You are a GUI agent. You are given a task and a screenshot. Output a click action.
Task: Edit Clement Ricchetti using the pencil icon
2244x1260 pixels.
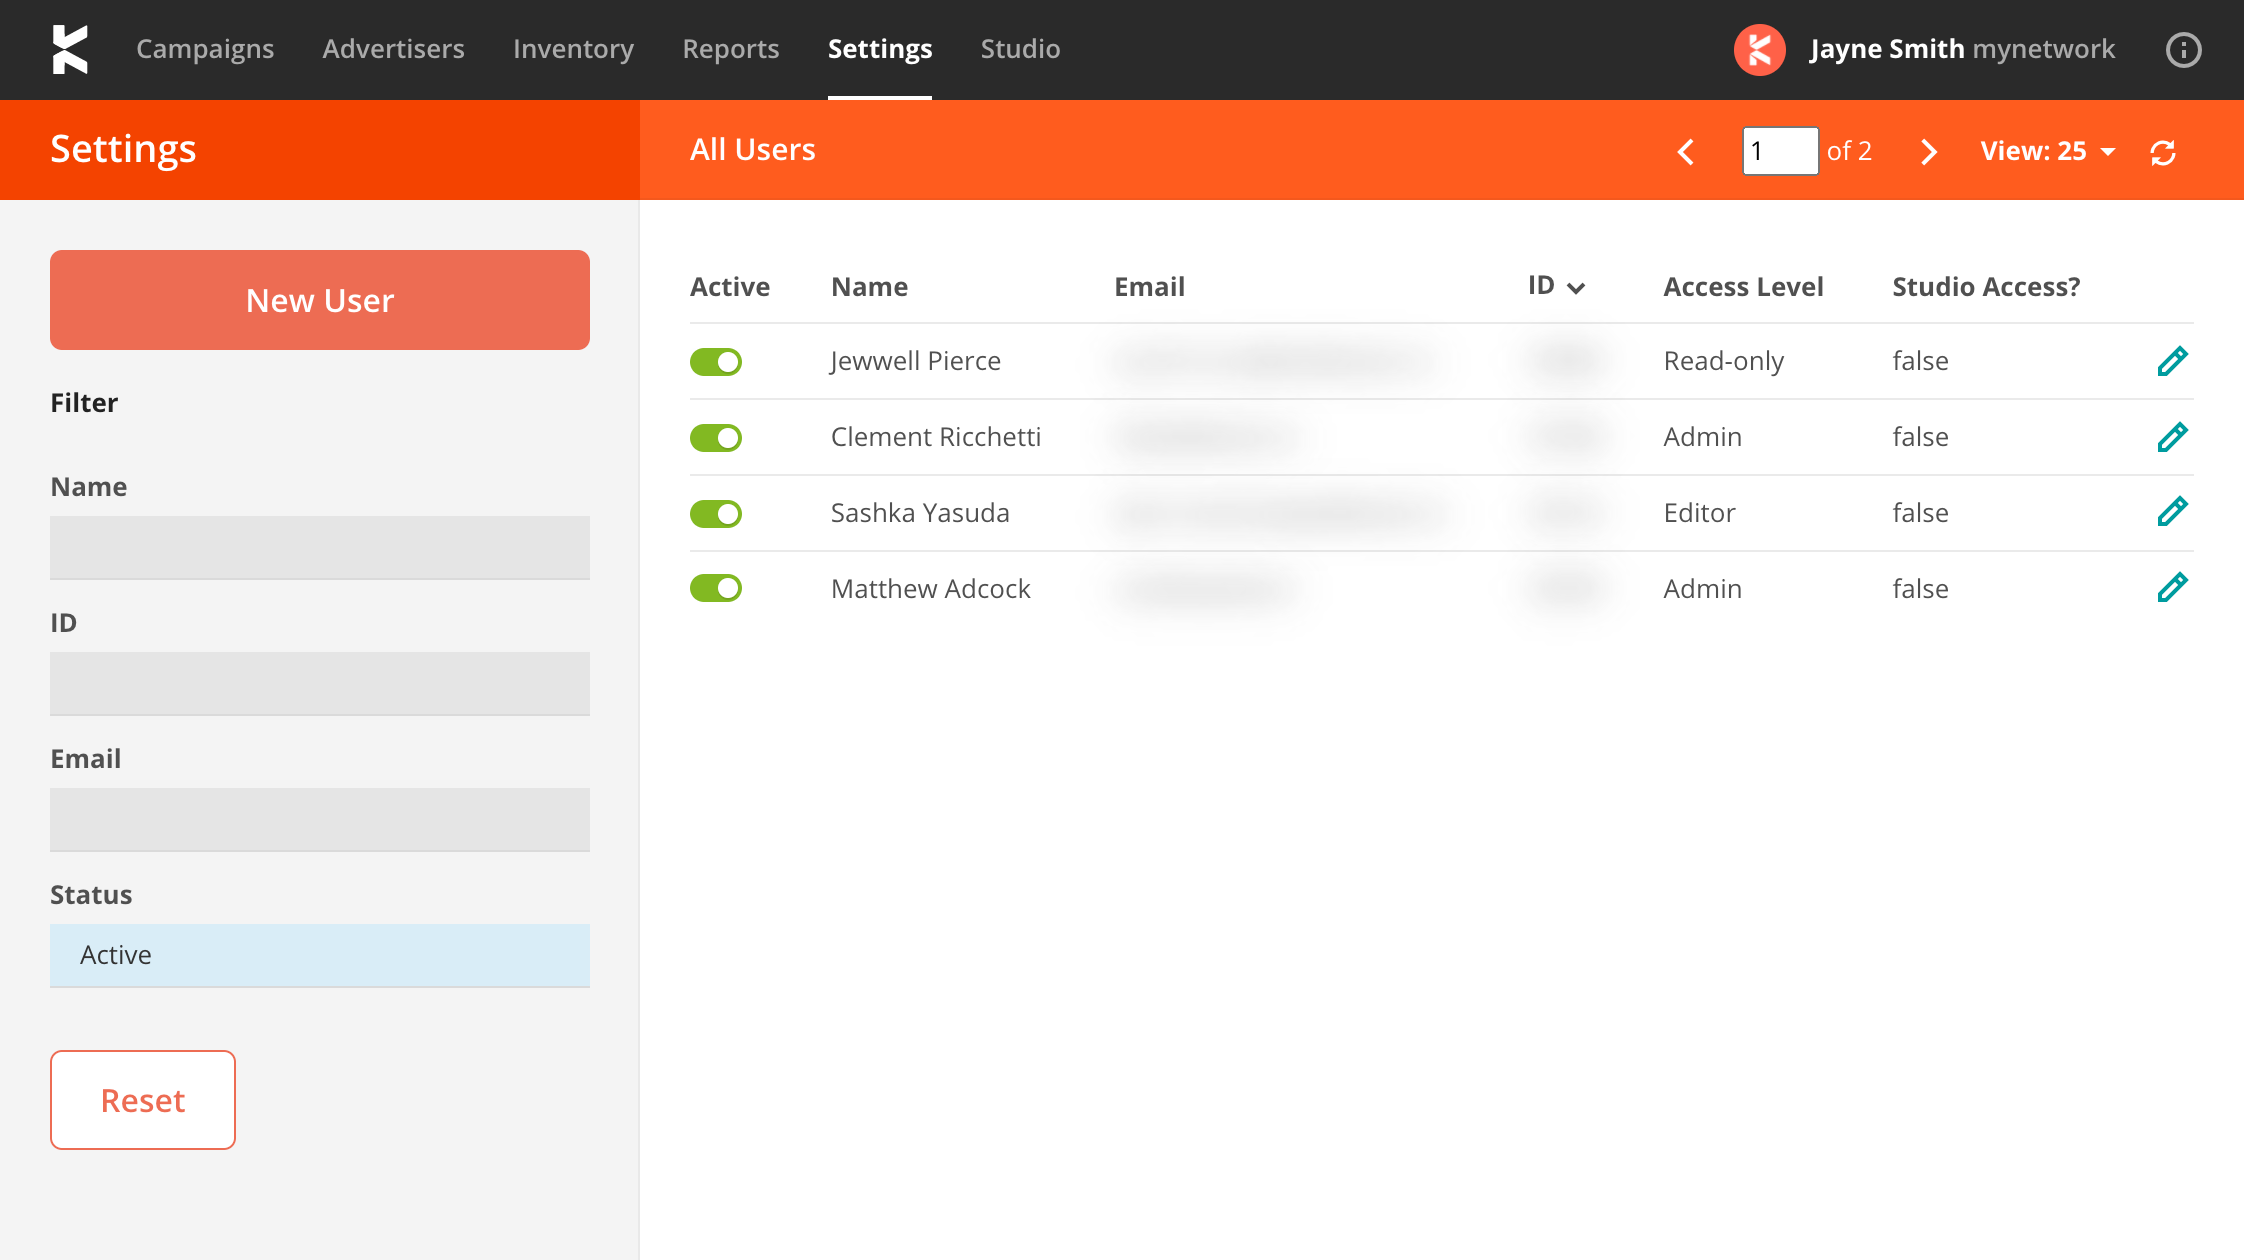coord(2172,437)
